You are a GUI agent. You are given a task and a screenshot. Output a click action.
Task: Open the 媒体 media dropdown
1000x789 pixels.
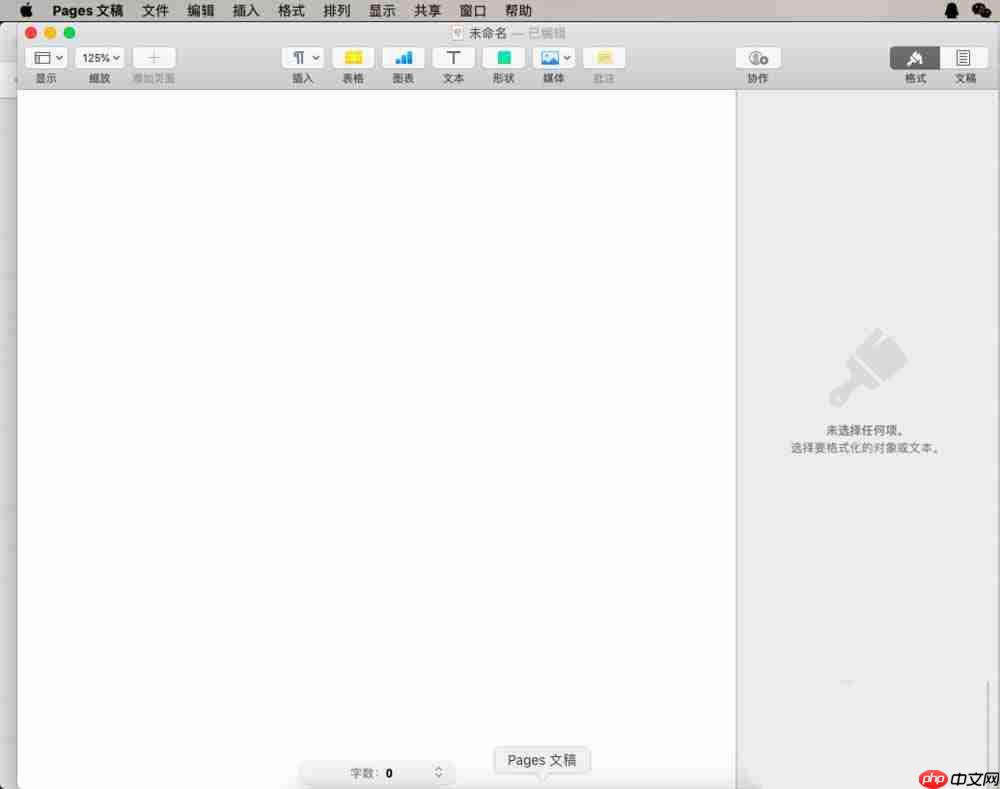pyautogui.click(x=554, y=58)
